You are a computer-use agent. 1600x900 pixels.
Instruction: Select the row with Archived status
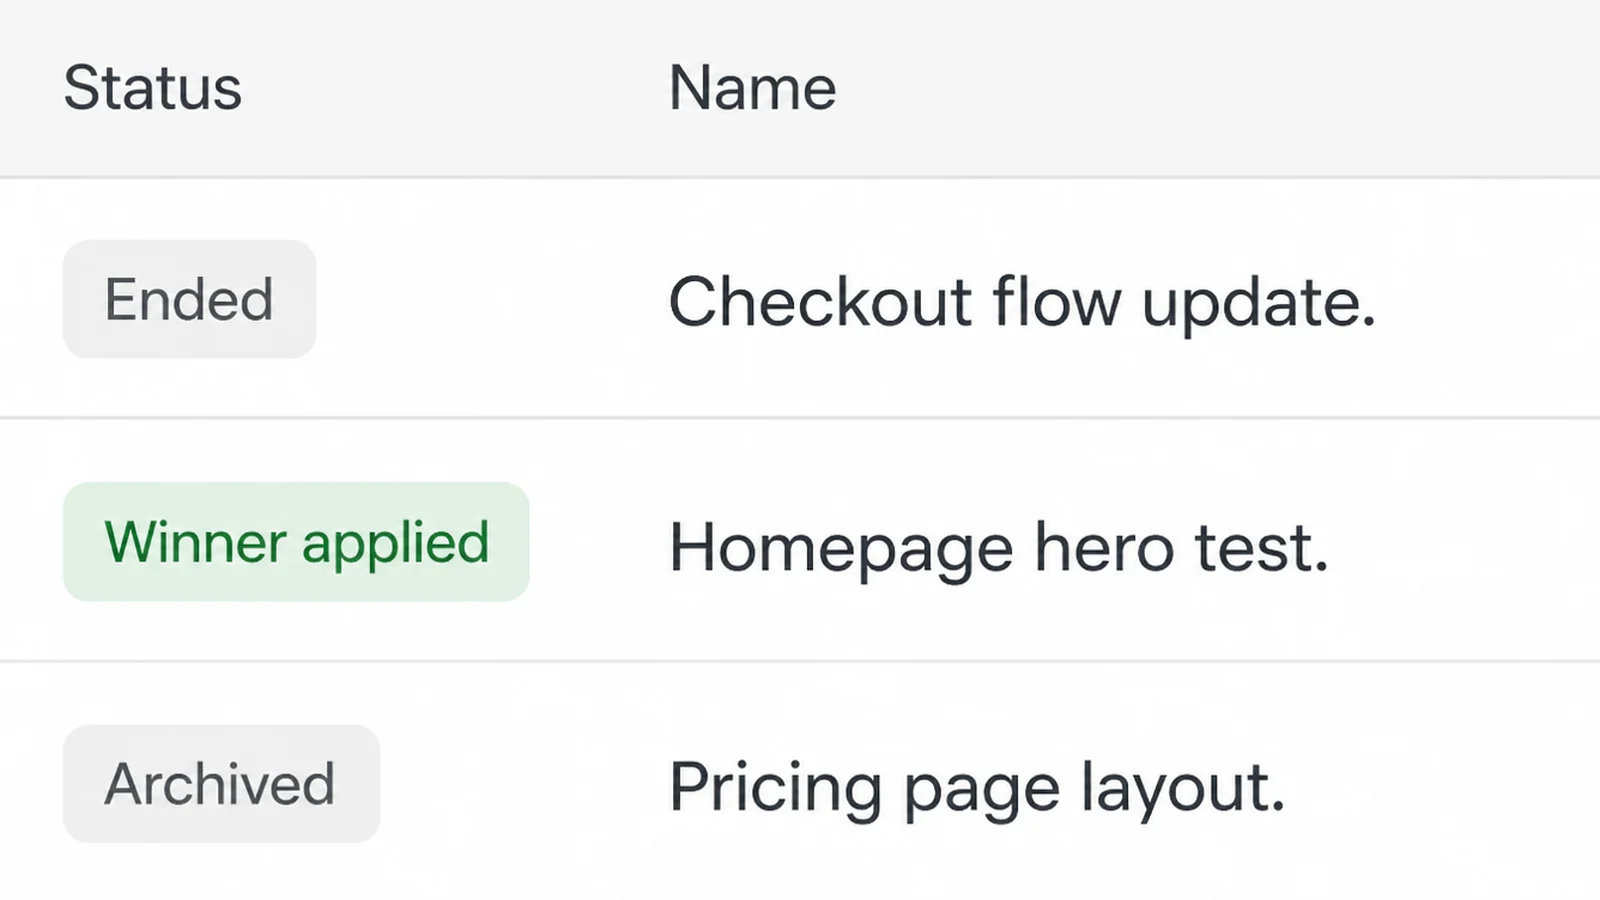tap(800, 782)
